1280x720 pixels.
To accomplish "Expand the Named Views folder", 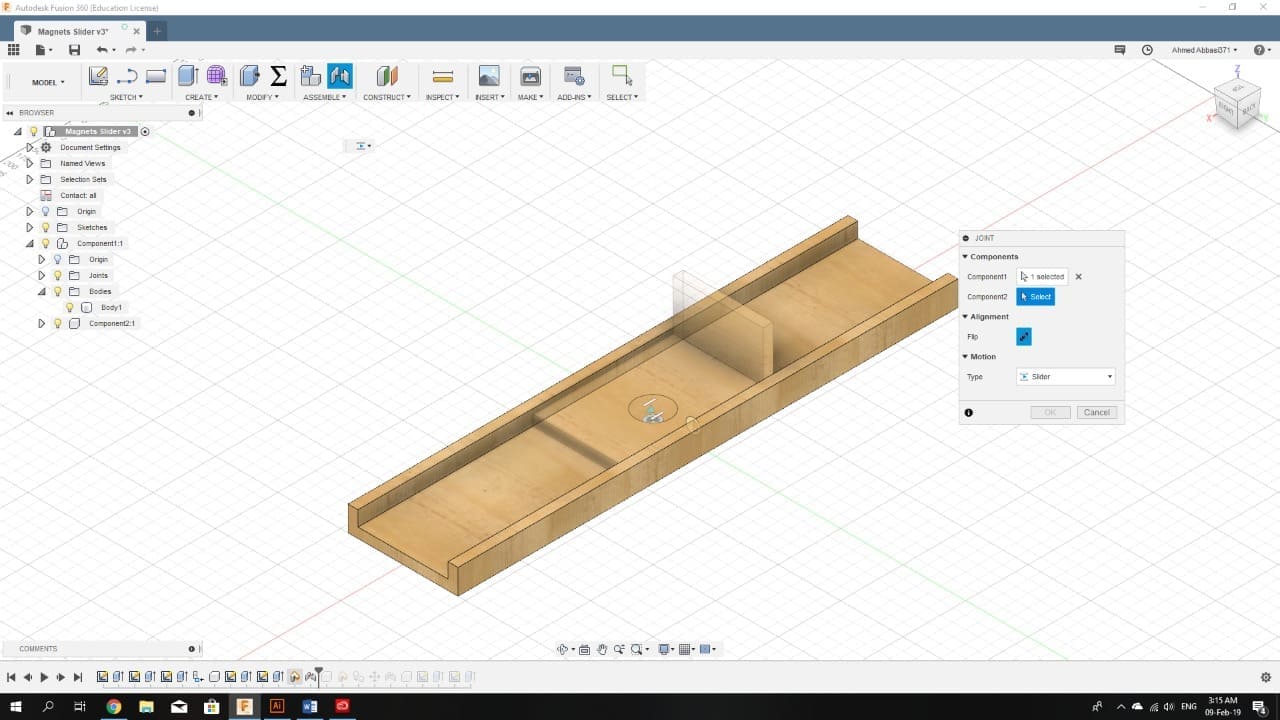I will (x=30, y=164).
